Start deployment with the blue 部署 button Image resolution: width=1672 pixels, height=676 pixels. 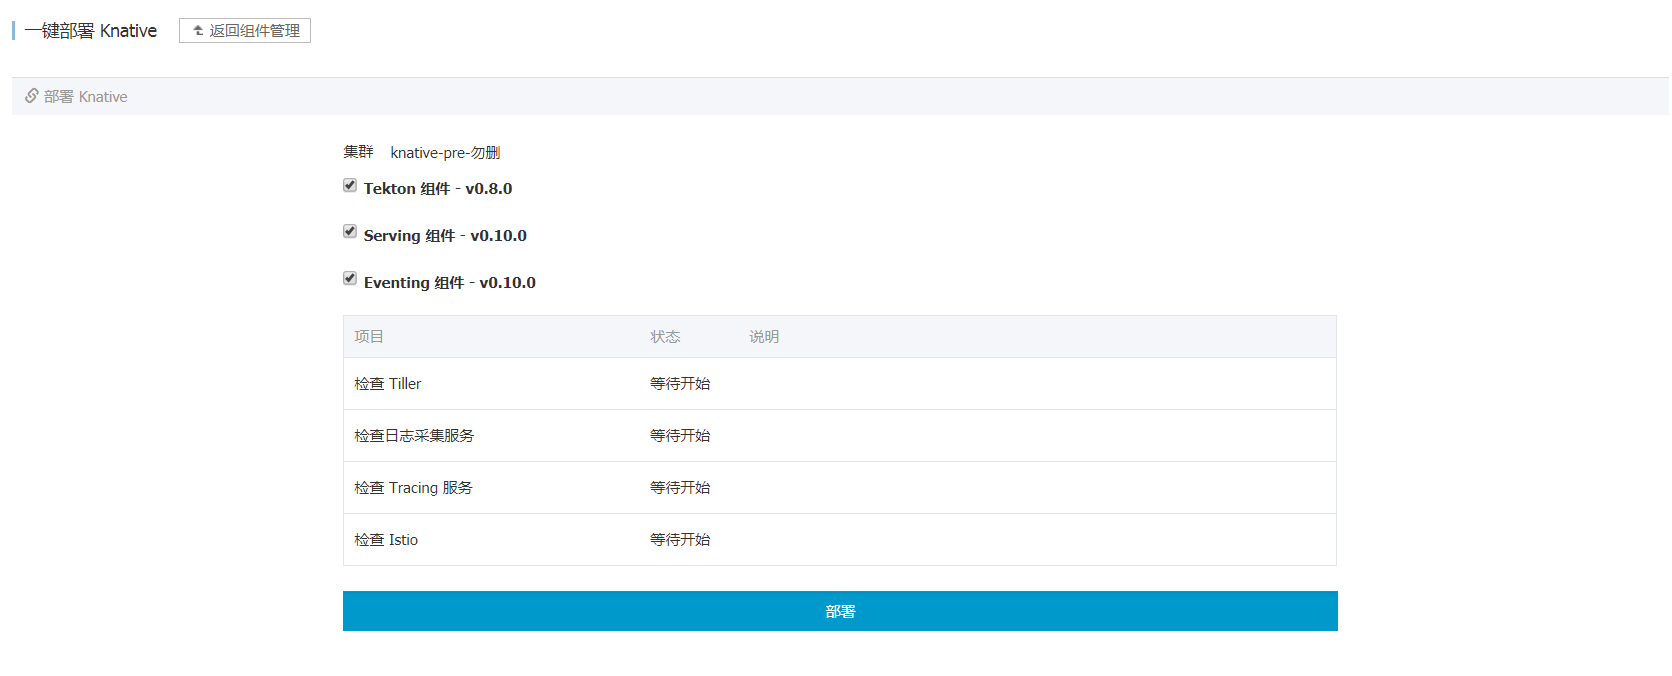pos(840,611)
